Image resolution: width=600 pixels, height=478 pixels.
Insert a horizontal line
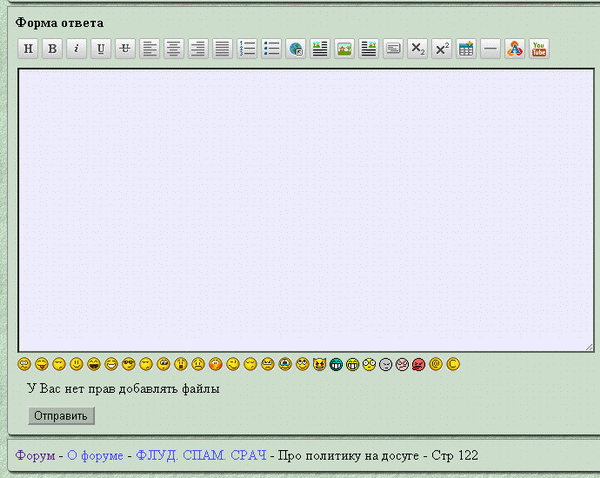point(490,49)
